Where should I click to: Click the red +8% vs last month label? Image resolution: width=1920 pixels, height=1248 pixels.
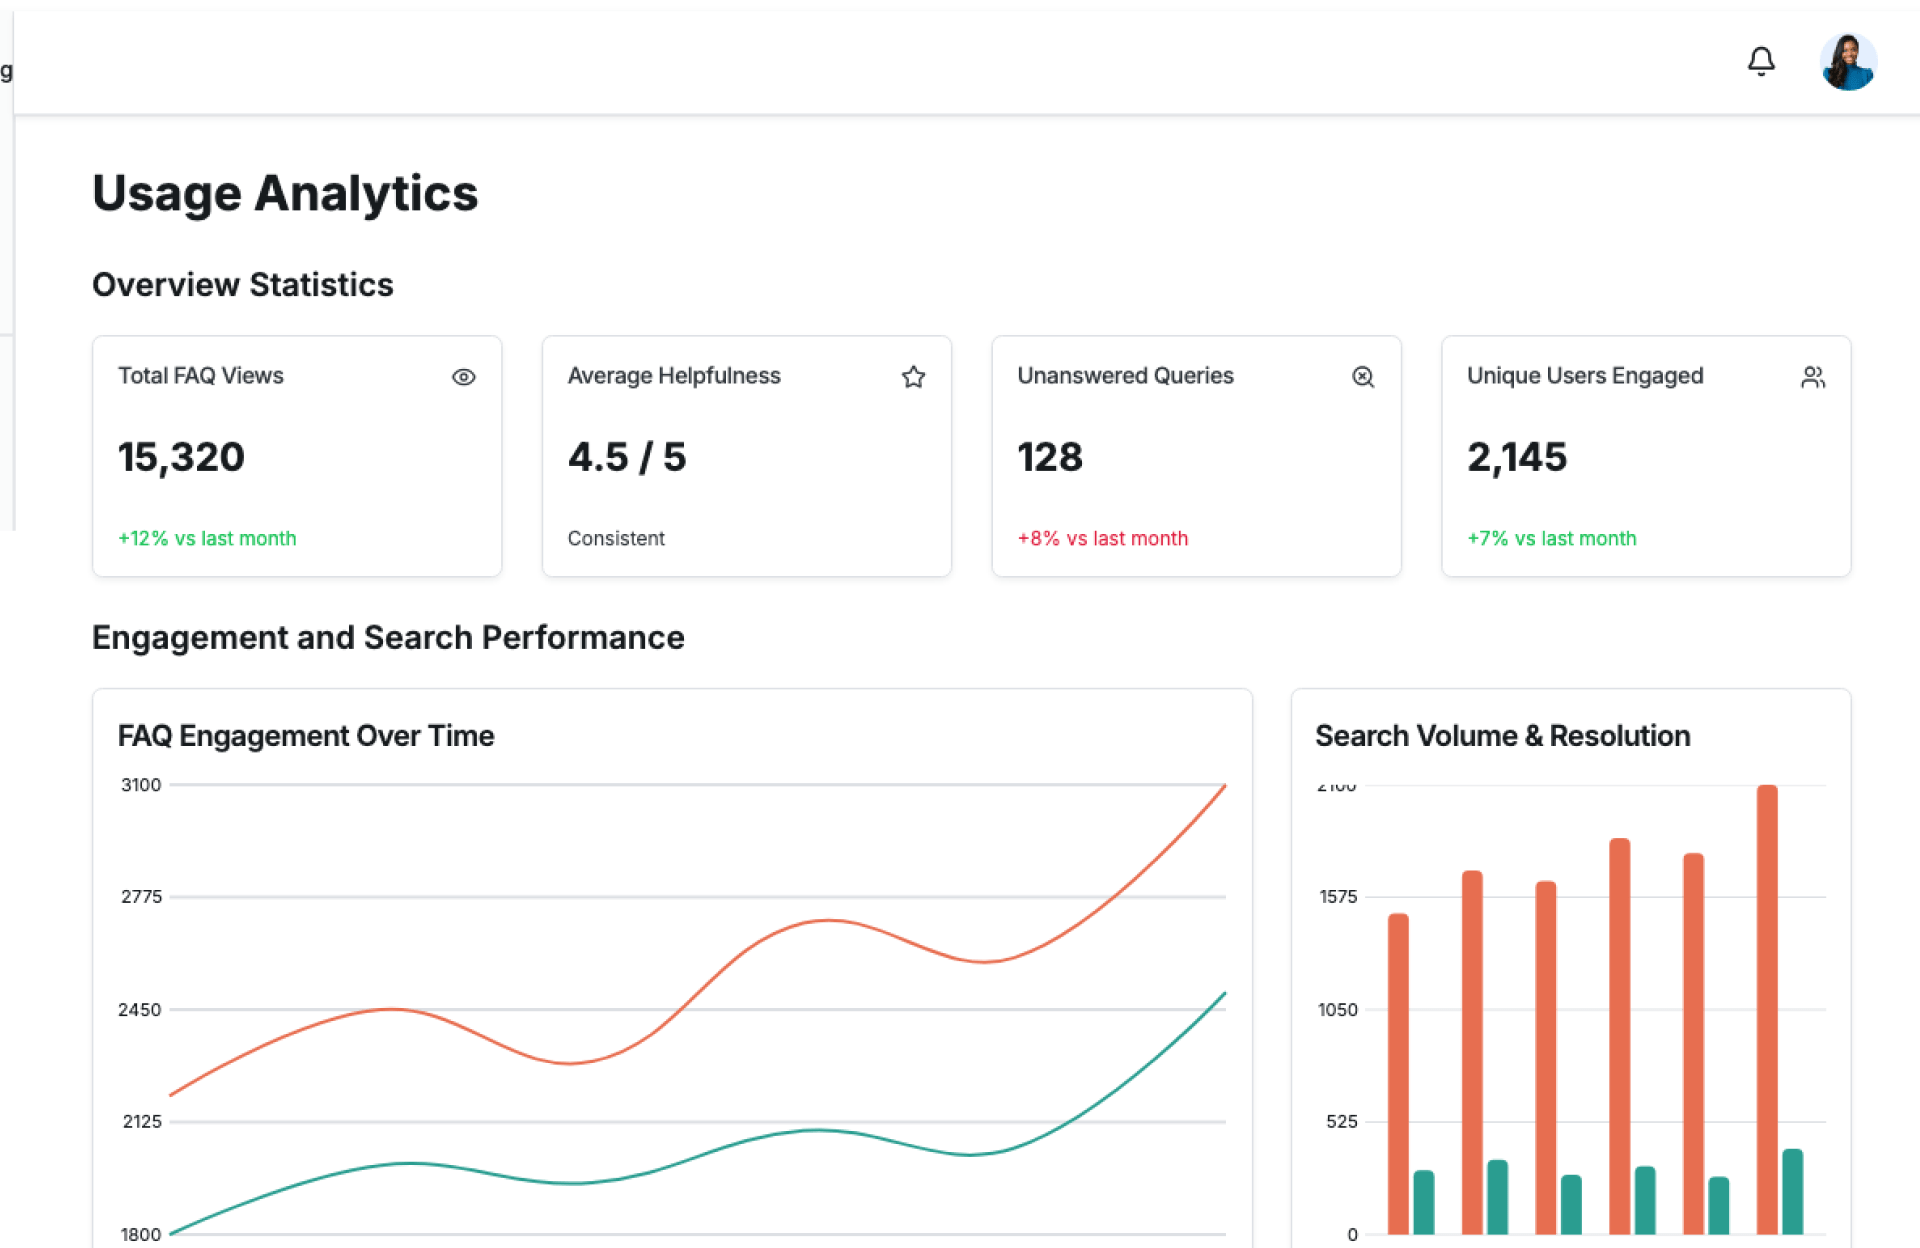(x=1103, y=538)
